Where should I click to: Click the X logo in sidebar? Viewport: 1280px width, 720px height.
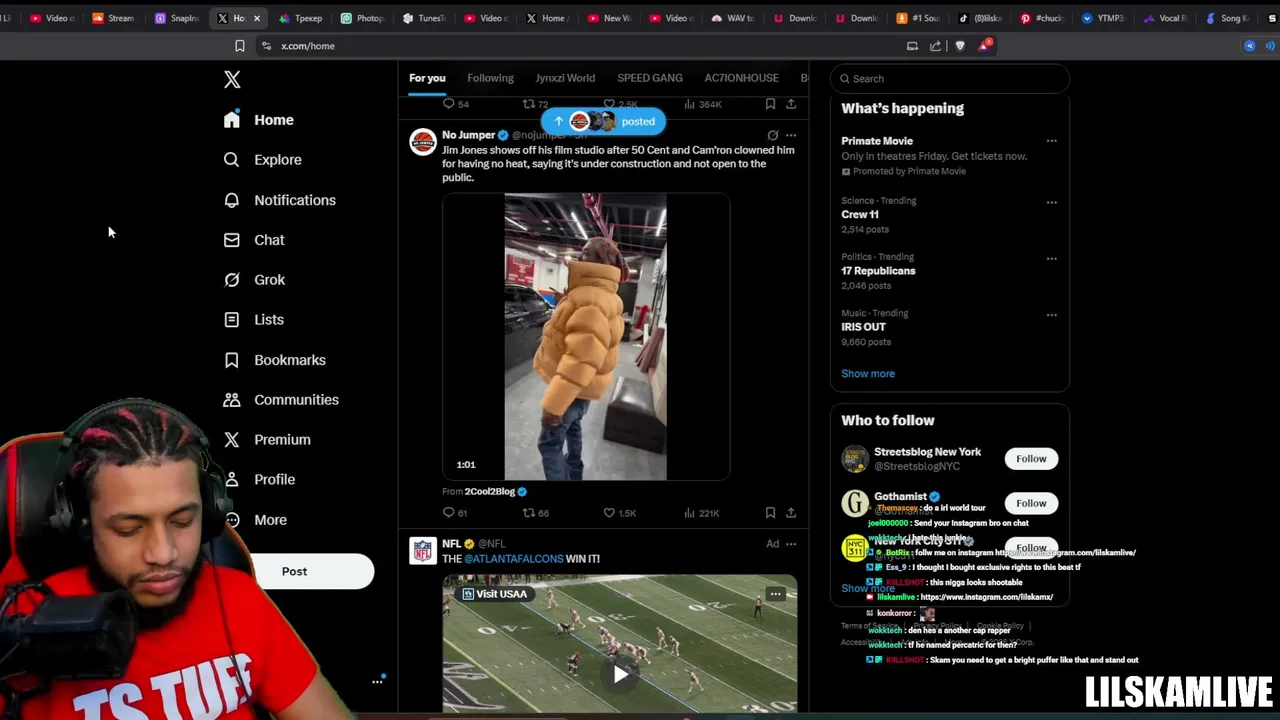[x=232, y=80]
